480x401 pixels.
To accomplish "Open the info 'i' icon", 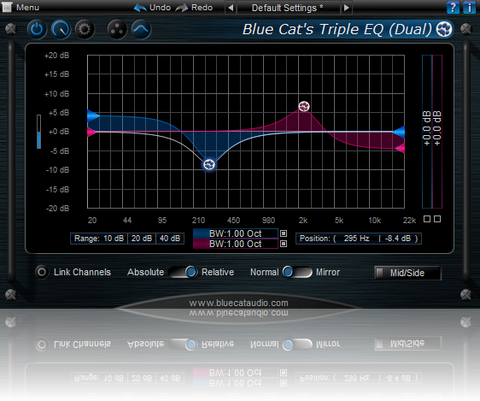I will 469,7.
